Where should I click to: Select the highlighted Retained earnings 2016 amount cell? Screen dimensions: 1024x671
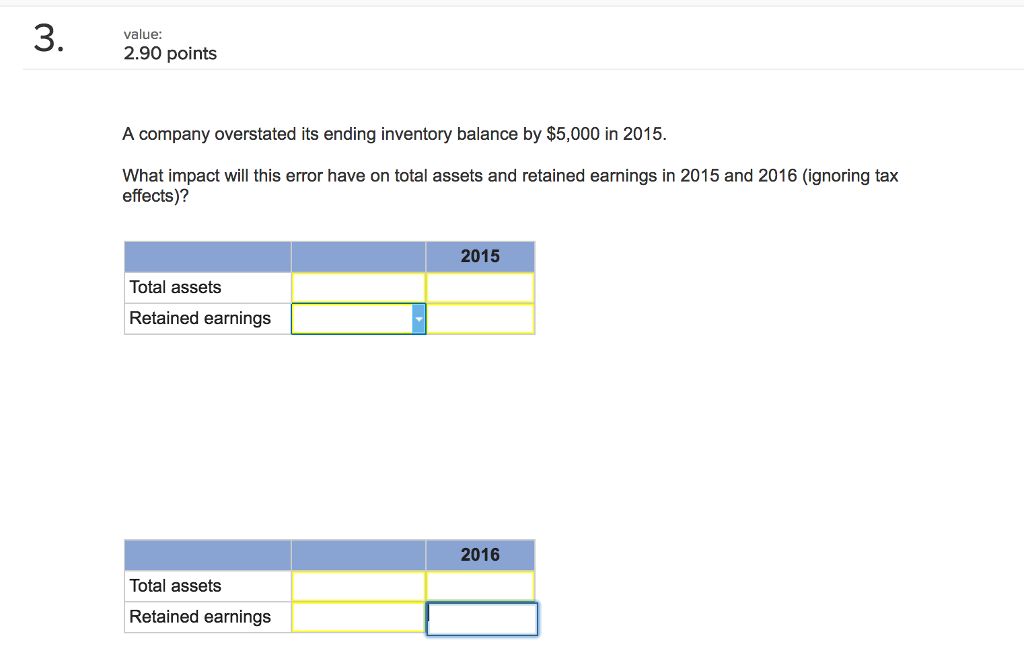pos(482,618)
